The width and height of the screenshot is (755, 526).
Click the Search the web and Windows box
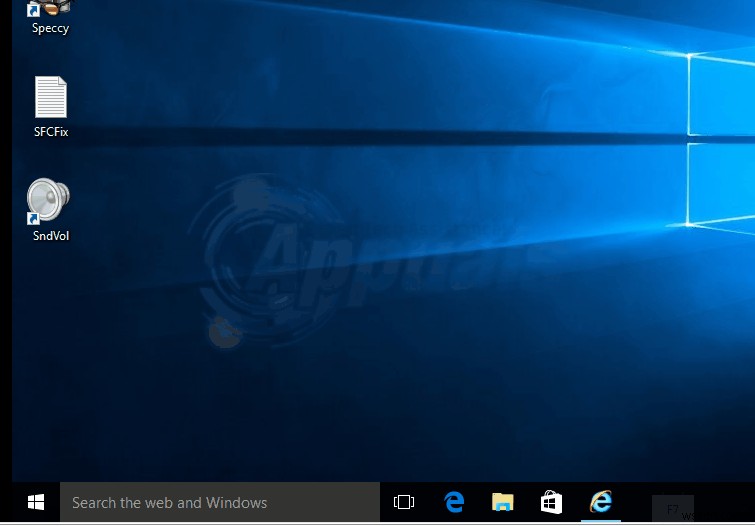click(x=220, y=502)
